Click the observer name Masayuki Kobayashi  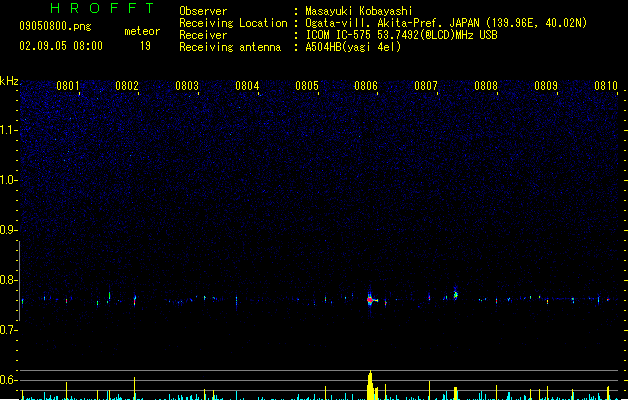click(359, 11)
